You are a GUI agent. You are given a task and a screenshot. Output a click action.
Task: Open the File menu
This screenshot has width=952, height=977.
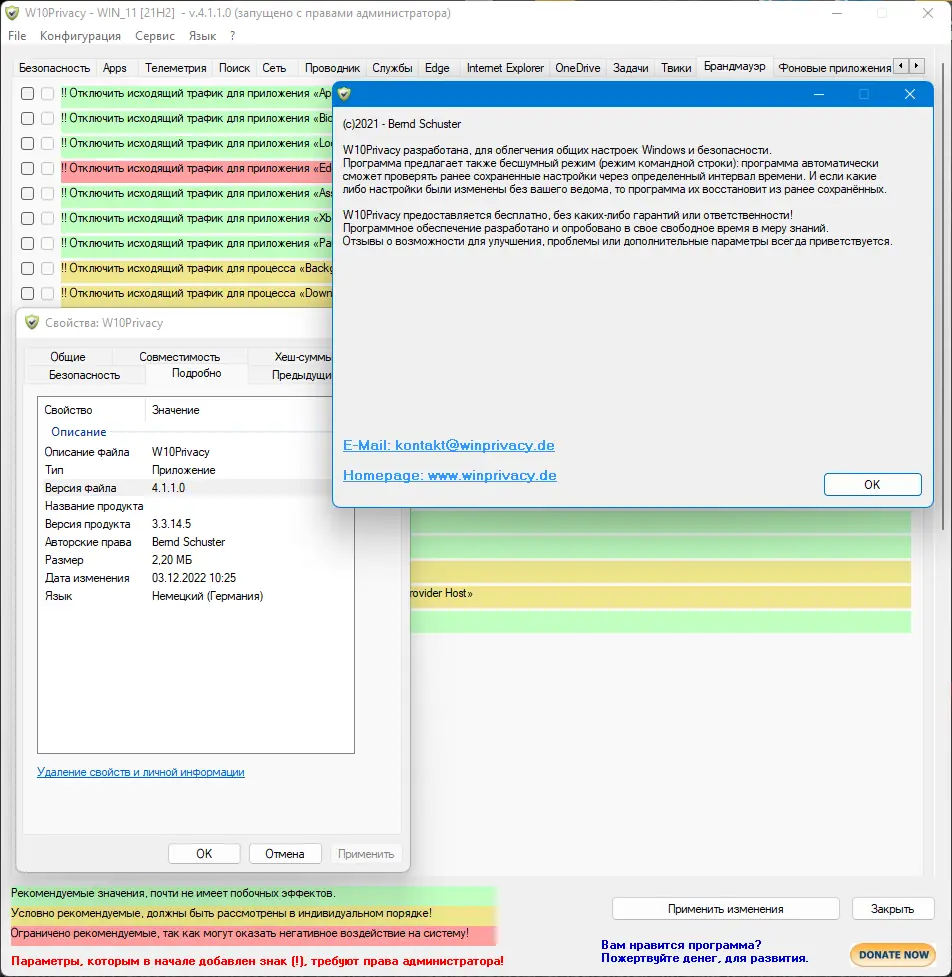click(x=17, y=36)
